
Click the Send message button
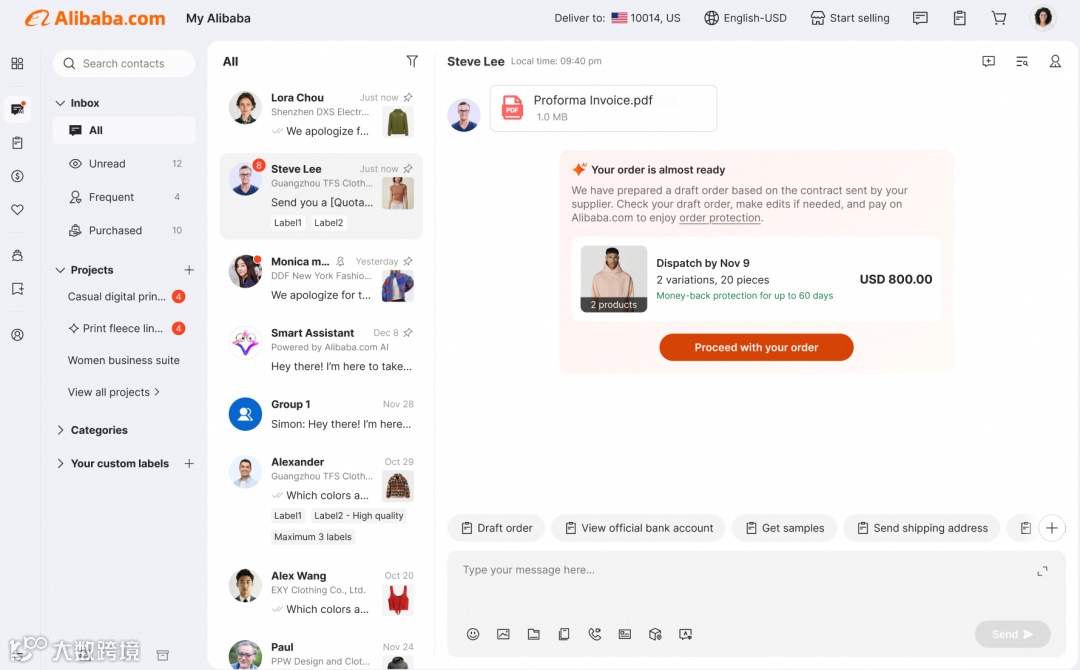tap(1012, 634)
